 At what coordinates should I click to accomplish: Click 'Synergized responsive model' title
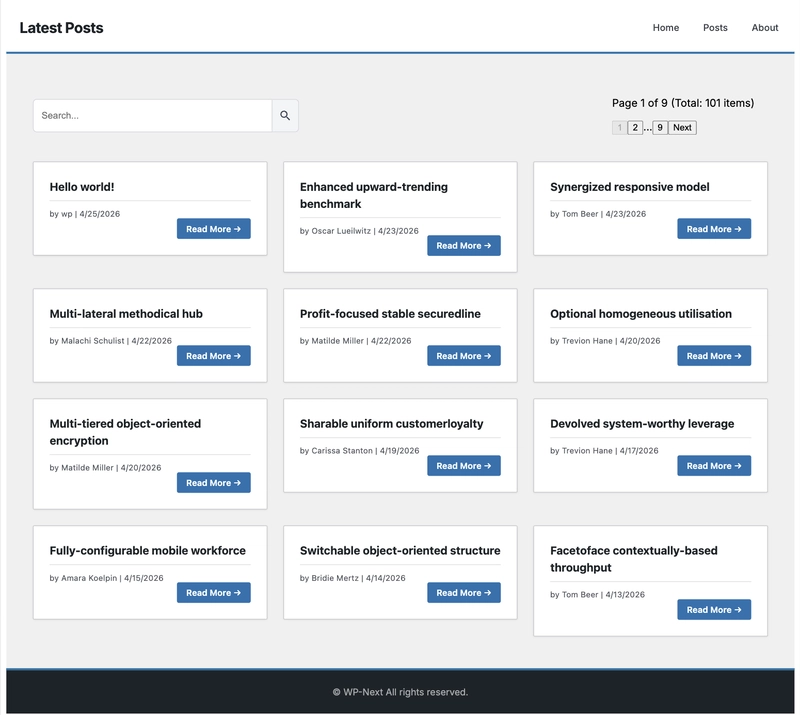(x=630, y=187)
